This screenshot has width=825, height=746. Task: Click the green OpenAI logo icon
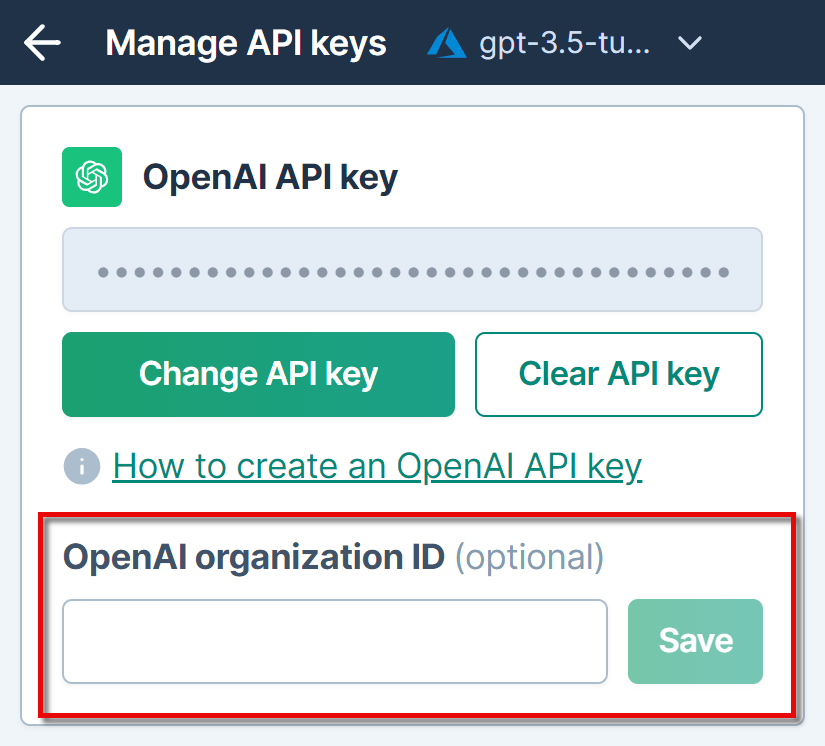coord(92,177)
